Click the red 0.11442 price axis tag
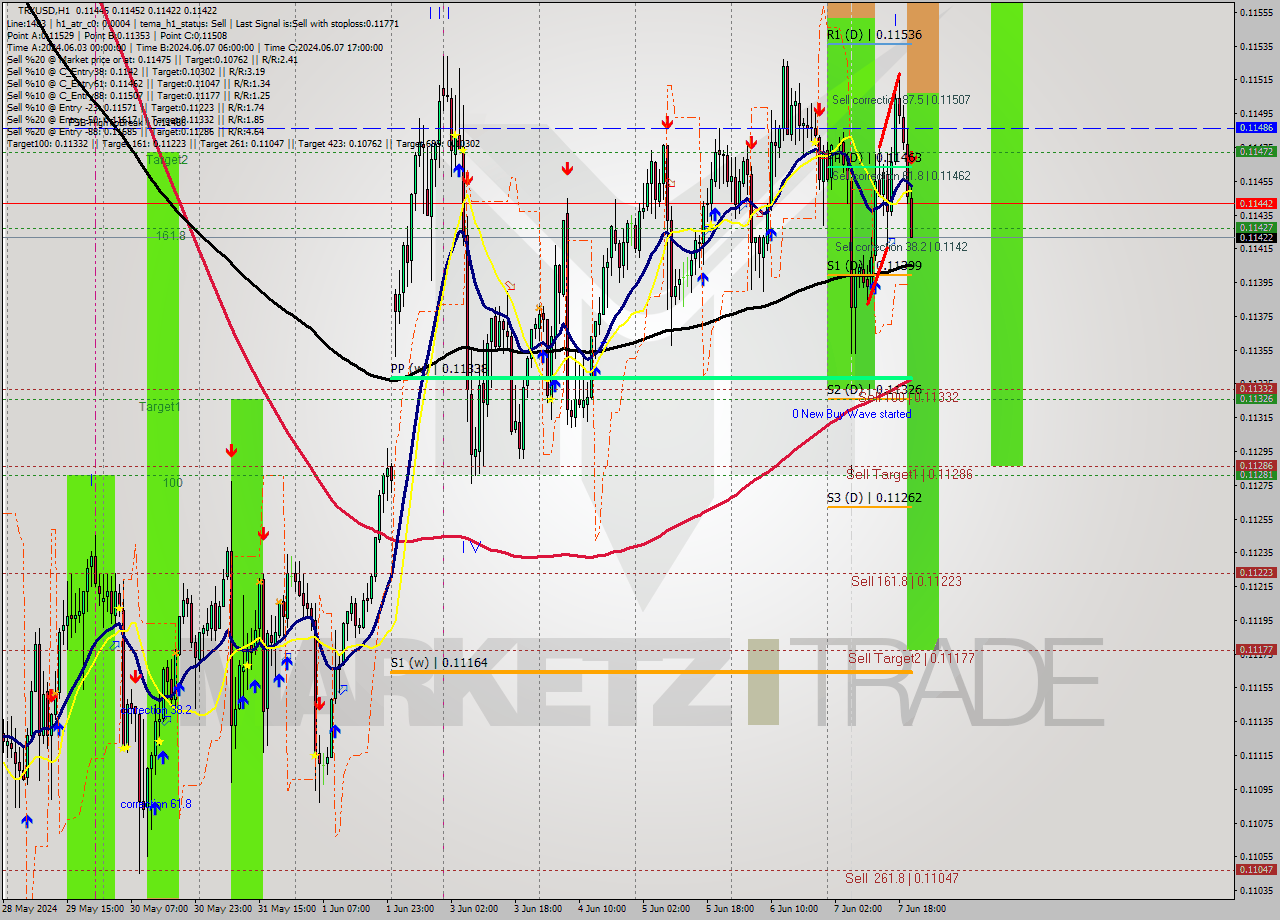1280x920 pixels. 1256,203
